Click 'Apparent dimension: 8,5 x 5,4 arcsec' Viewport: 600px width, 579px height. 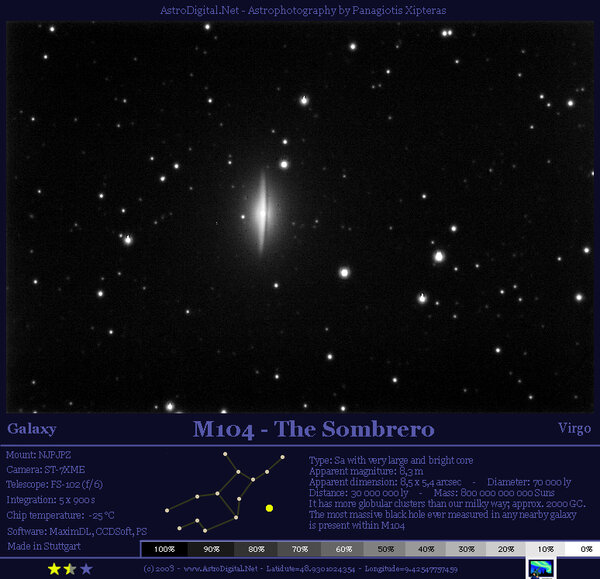coord(385,482)
